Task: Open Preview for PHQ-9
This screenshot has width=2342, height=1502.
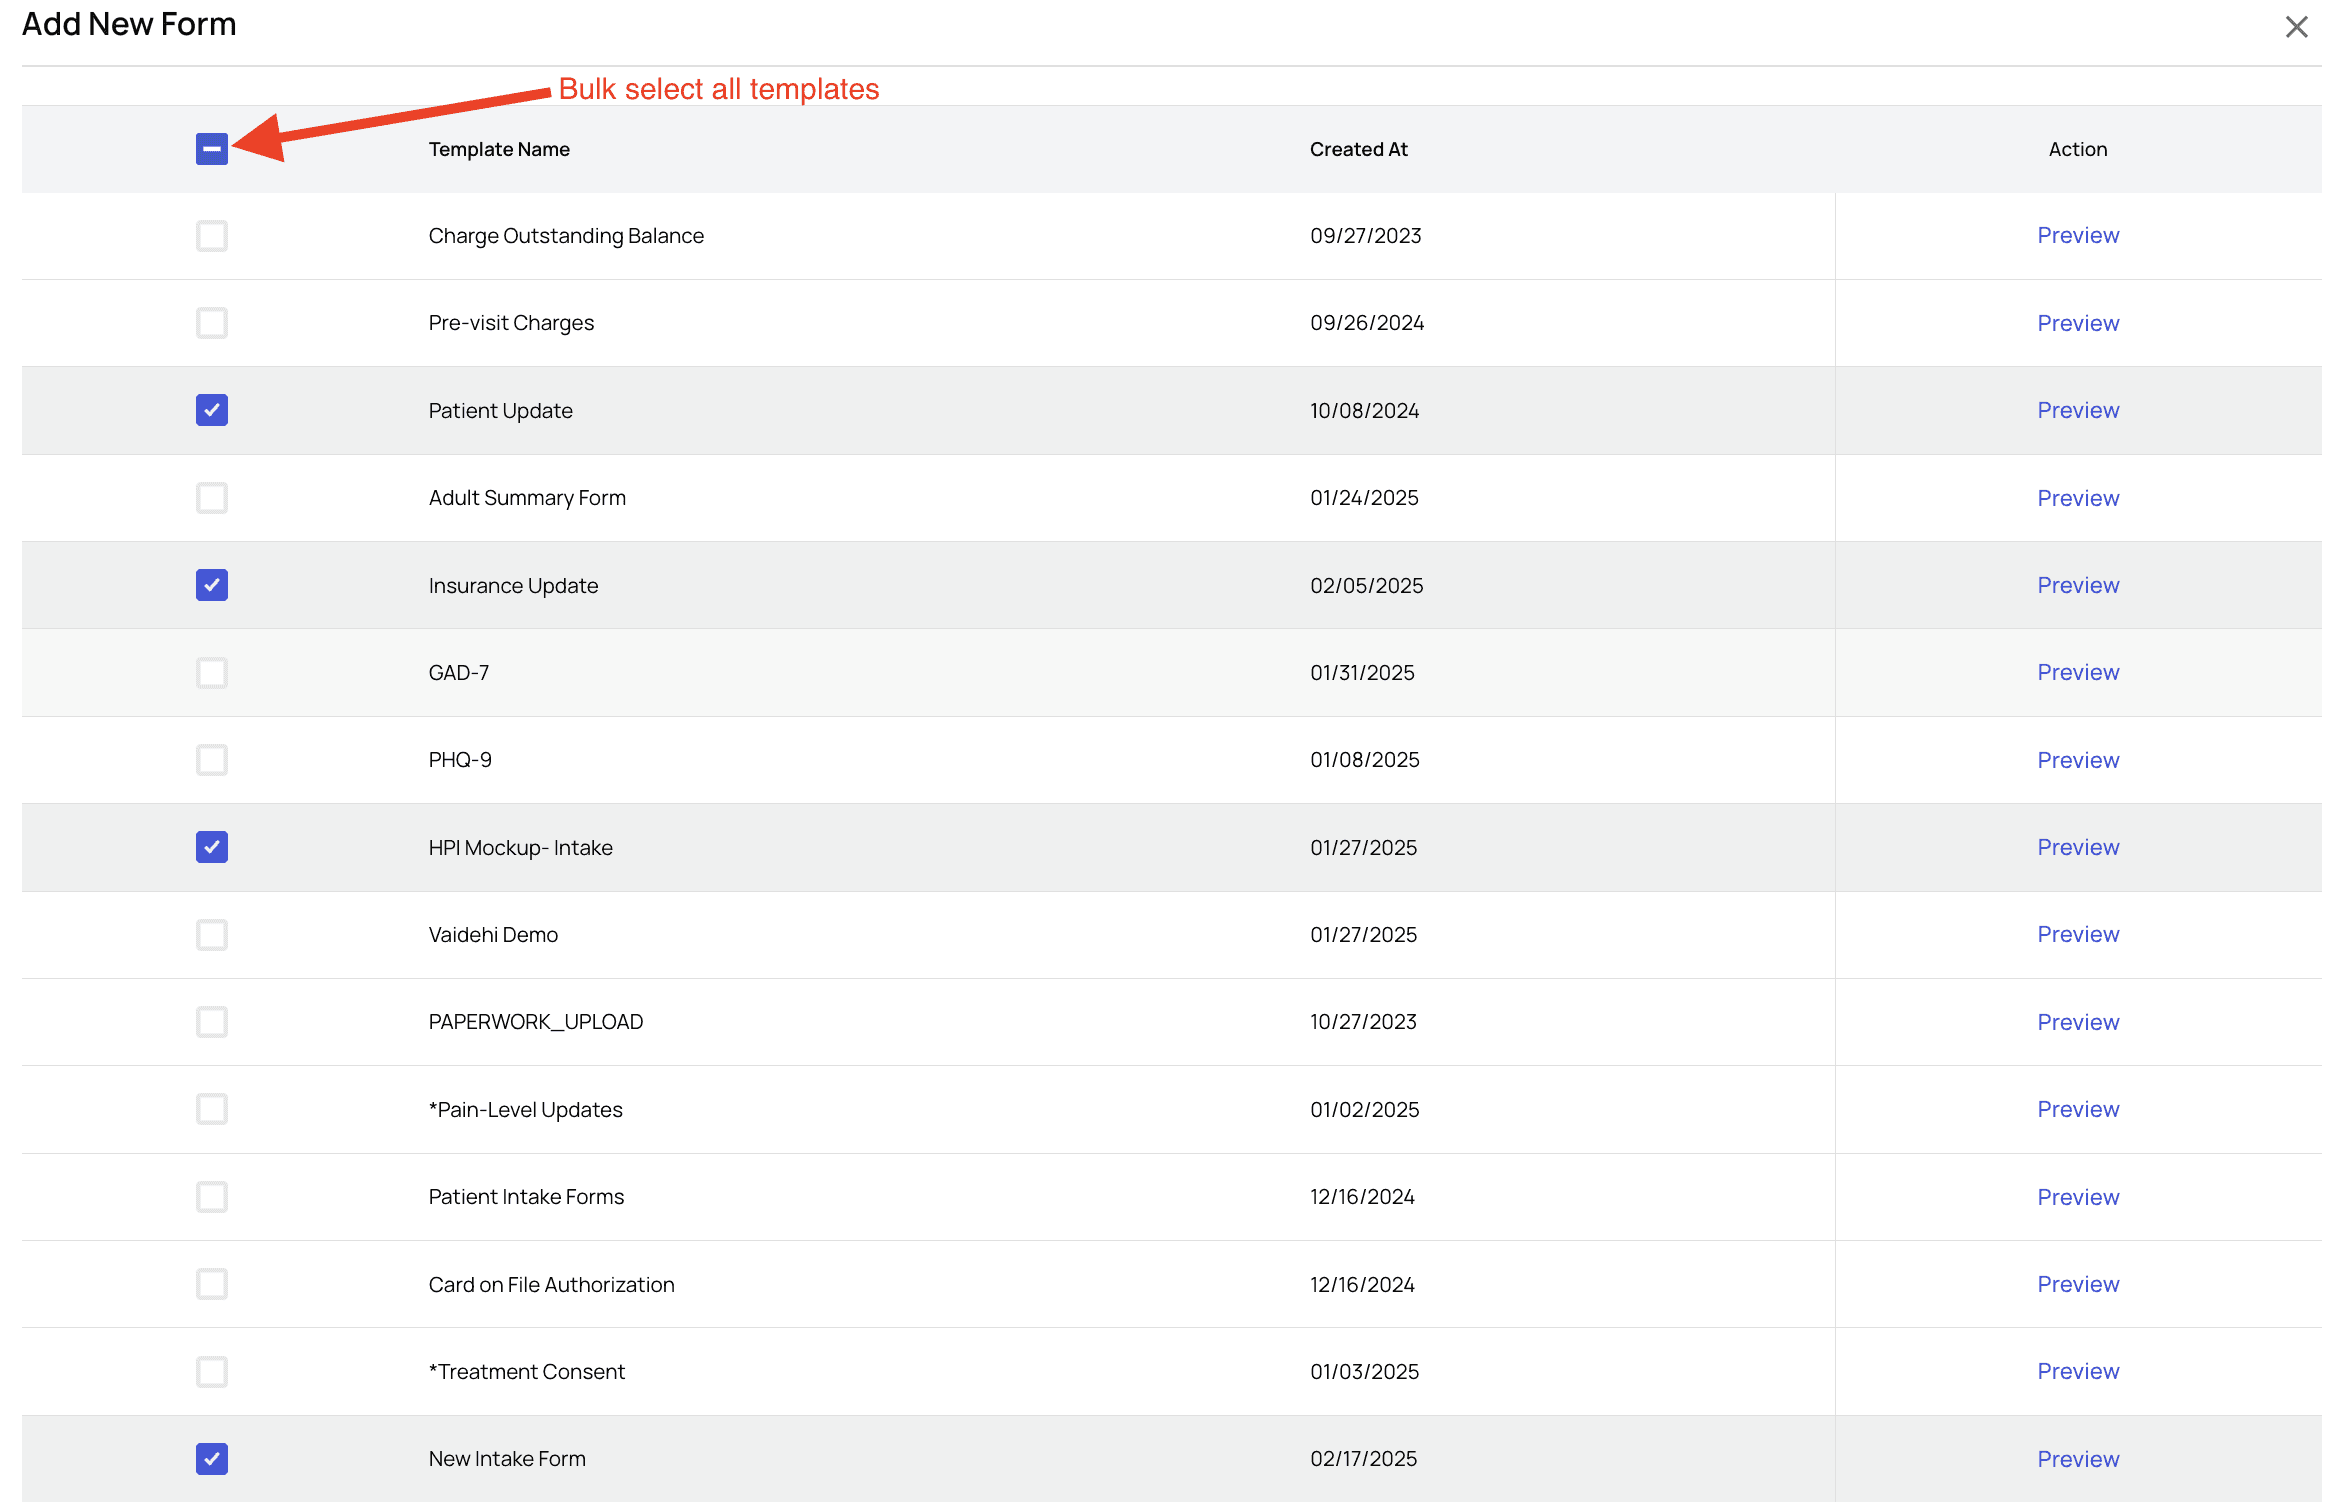Action: point(2078,760)
